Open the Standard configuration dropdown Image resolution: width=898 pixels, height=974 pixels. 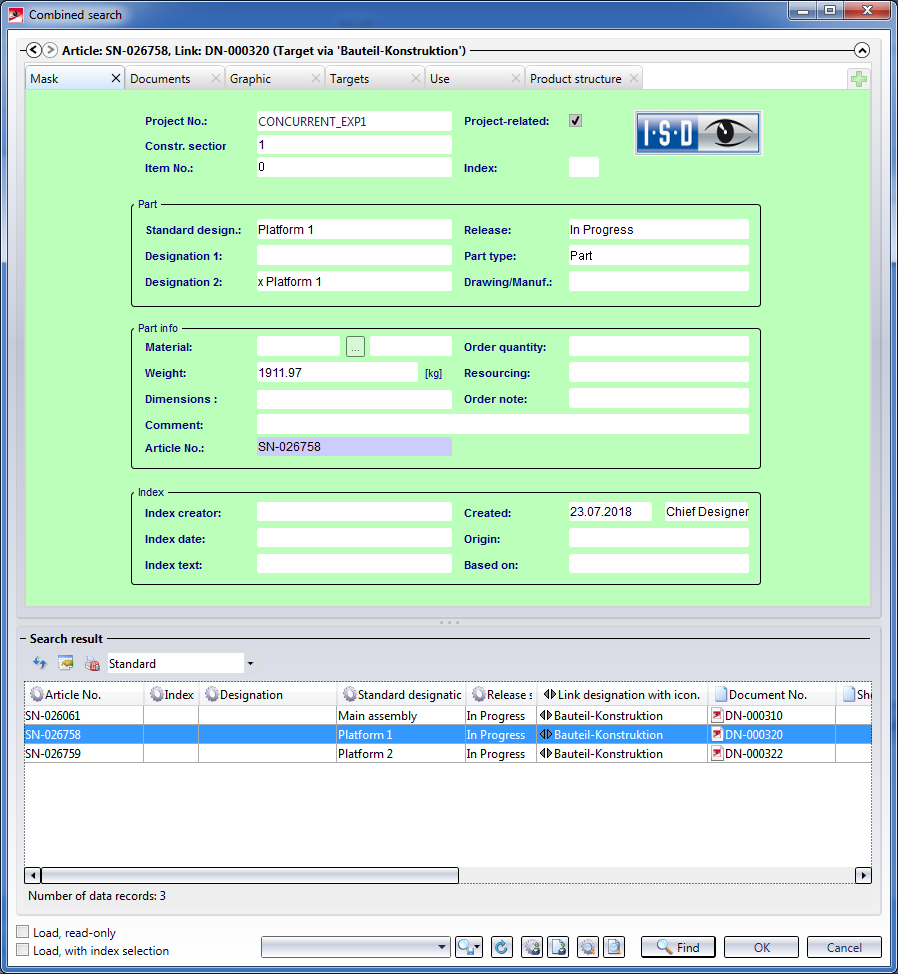click(x=250, y=663)
